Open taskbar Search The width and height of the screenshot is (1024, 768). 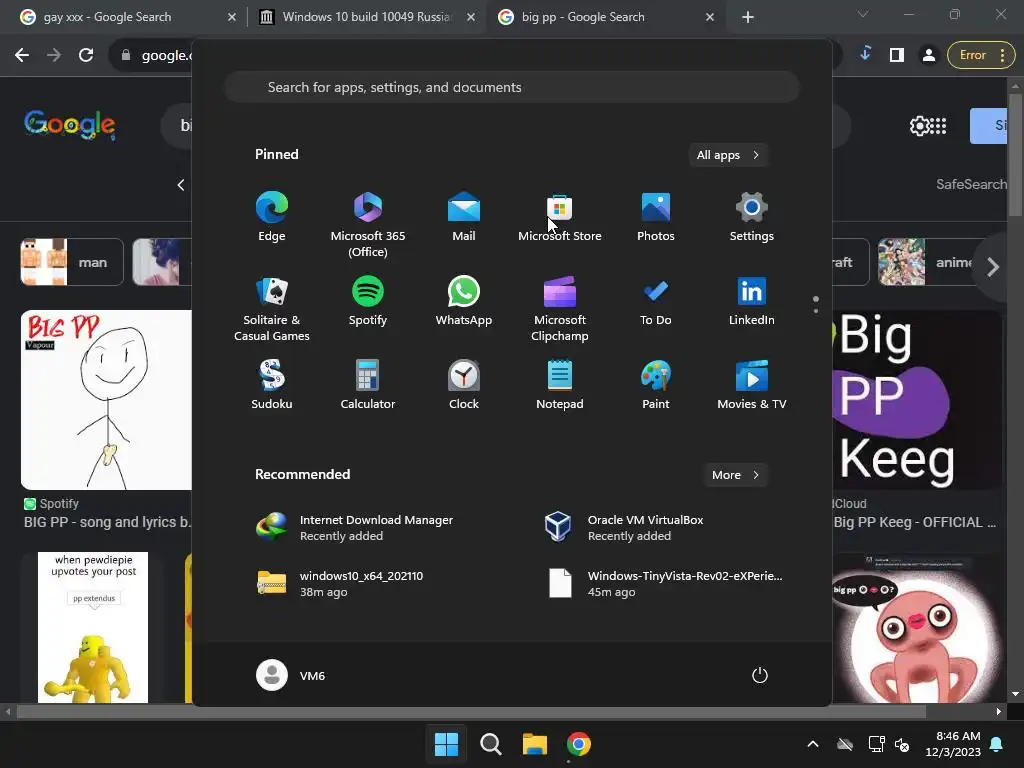[x=490, y=744]
